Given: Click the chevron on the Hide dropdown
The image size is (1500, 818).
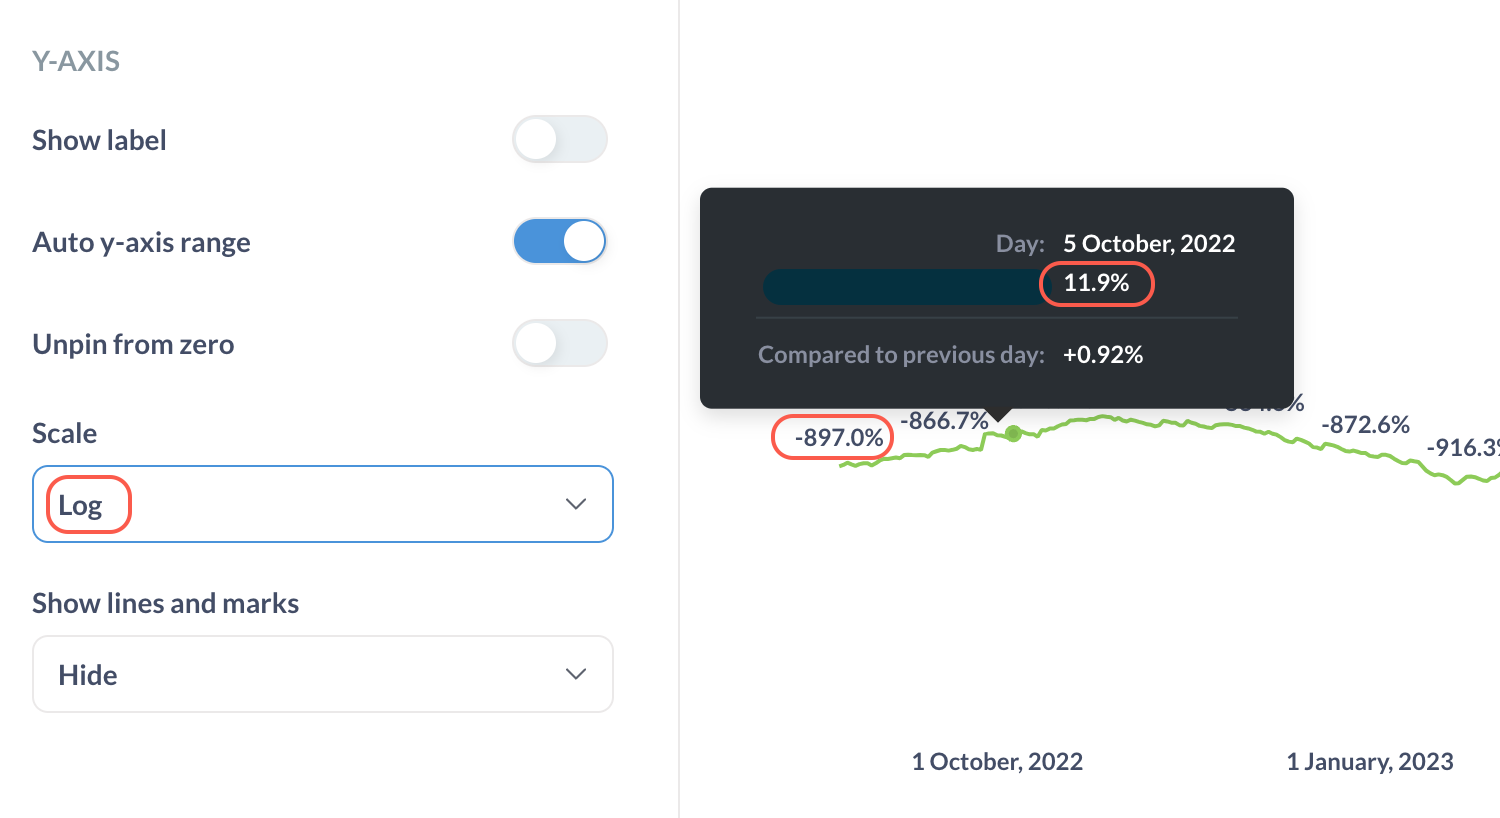Looking at the screenshot, I should 576,674.
